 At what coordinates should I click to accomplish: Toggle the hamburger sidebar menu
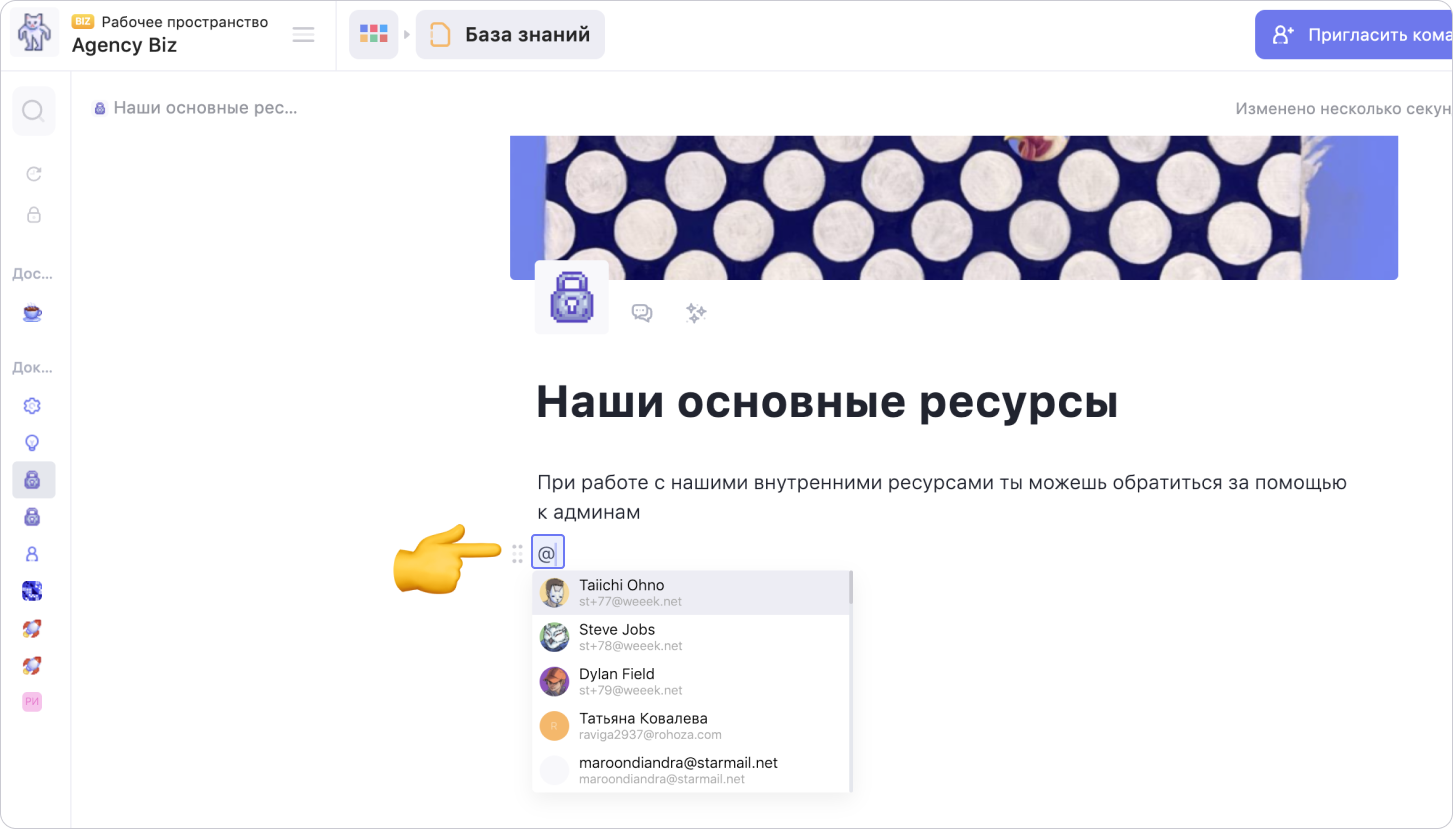[303, 35]
